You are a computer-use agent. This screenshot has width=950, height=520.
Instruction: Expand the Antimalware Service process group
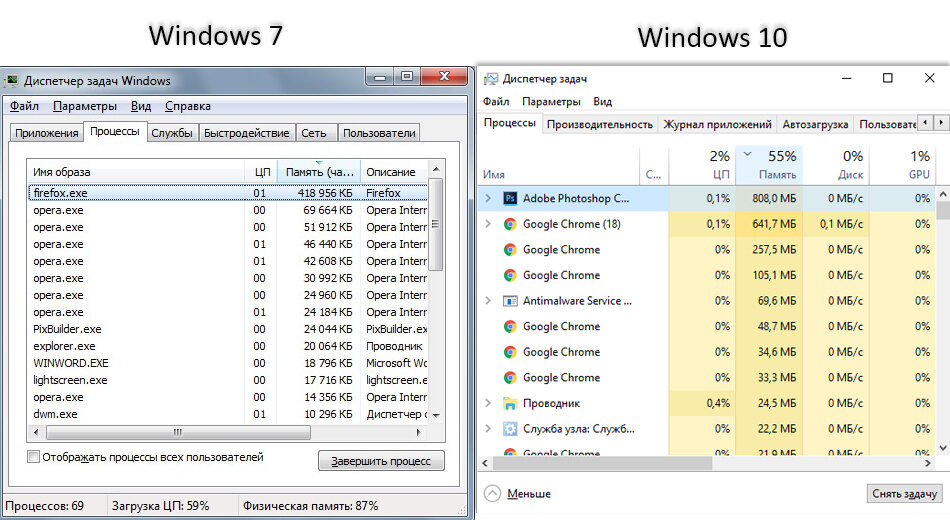tap(488, 300)
